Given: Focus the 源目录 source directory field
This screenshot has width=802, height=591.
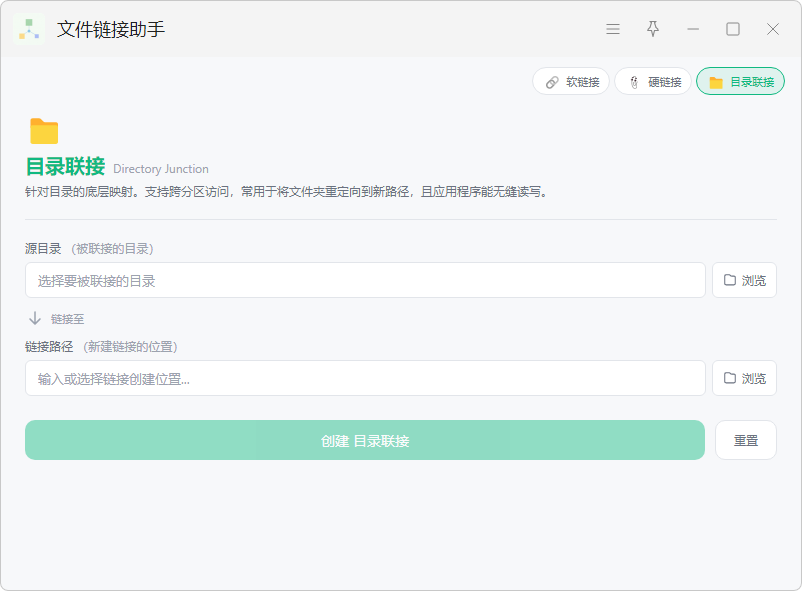Looking at the screenshot, I should (x=365, y=280).
